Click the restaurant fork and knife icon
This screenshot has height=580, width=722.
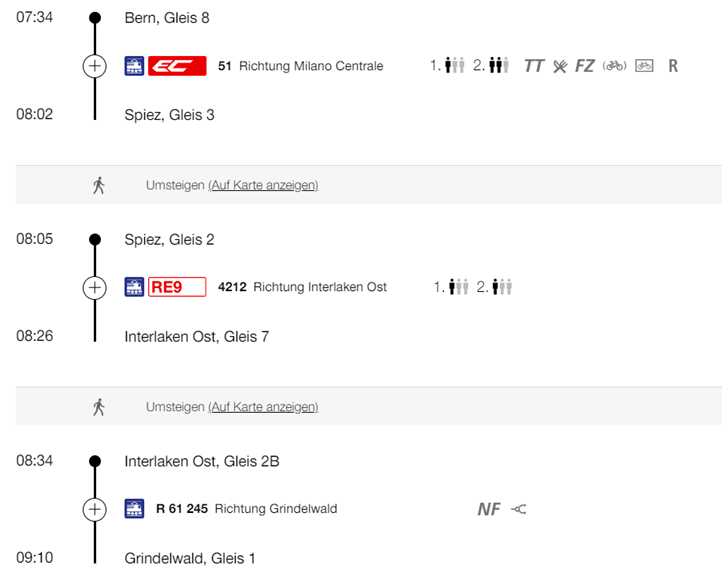pos(560,66)
